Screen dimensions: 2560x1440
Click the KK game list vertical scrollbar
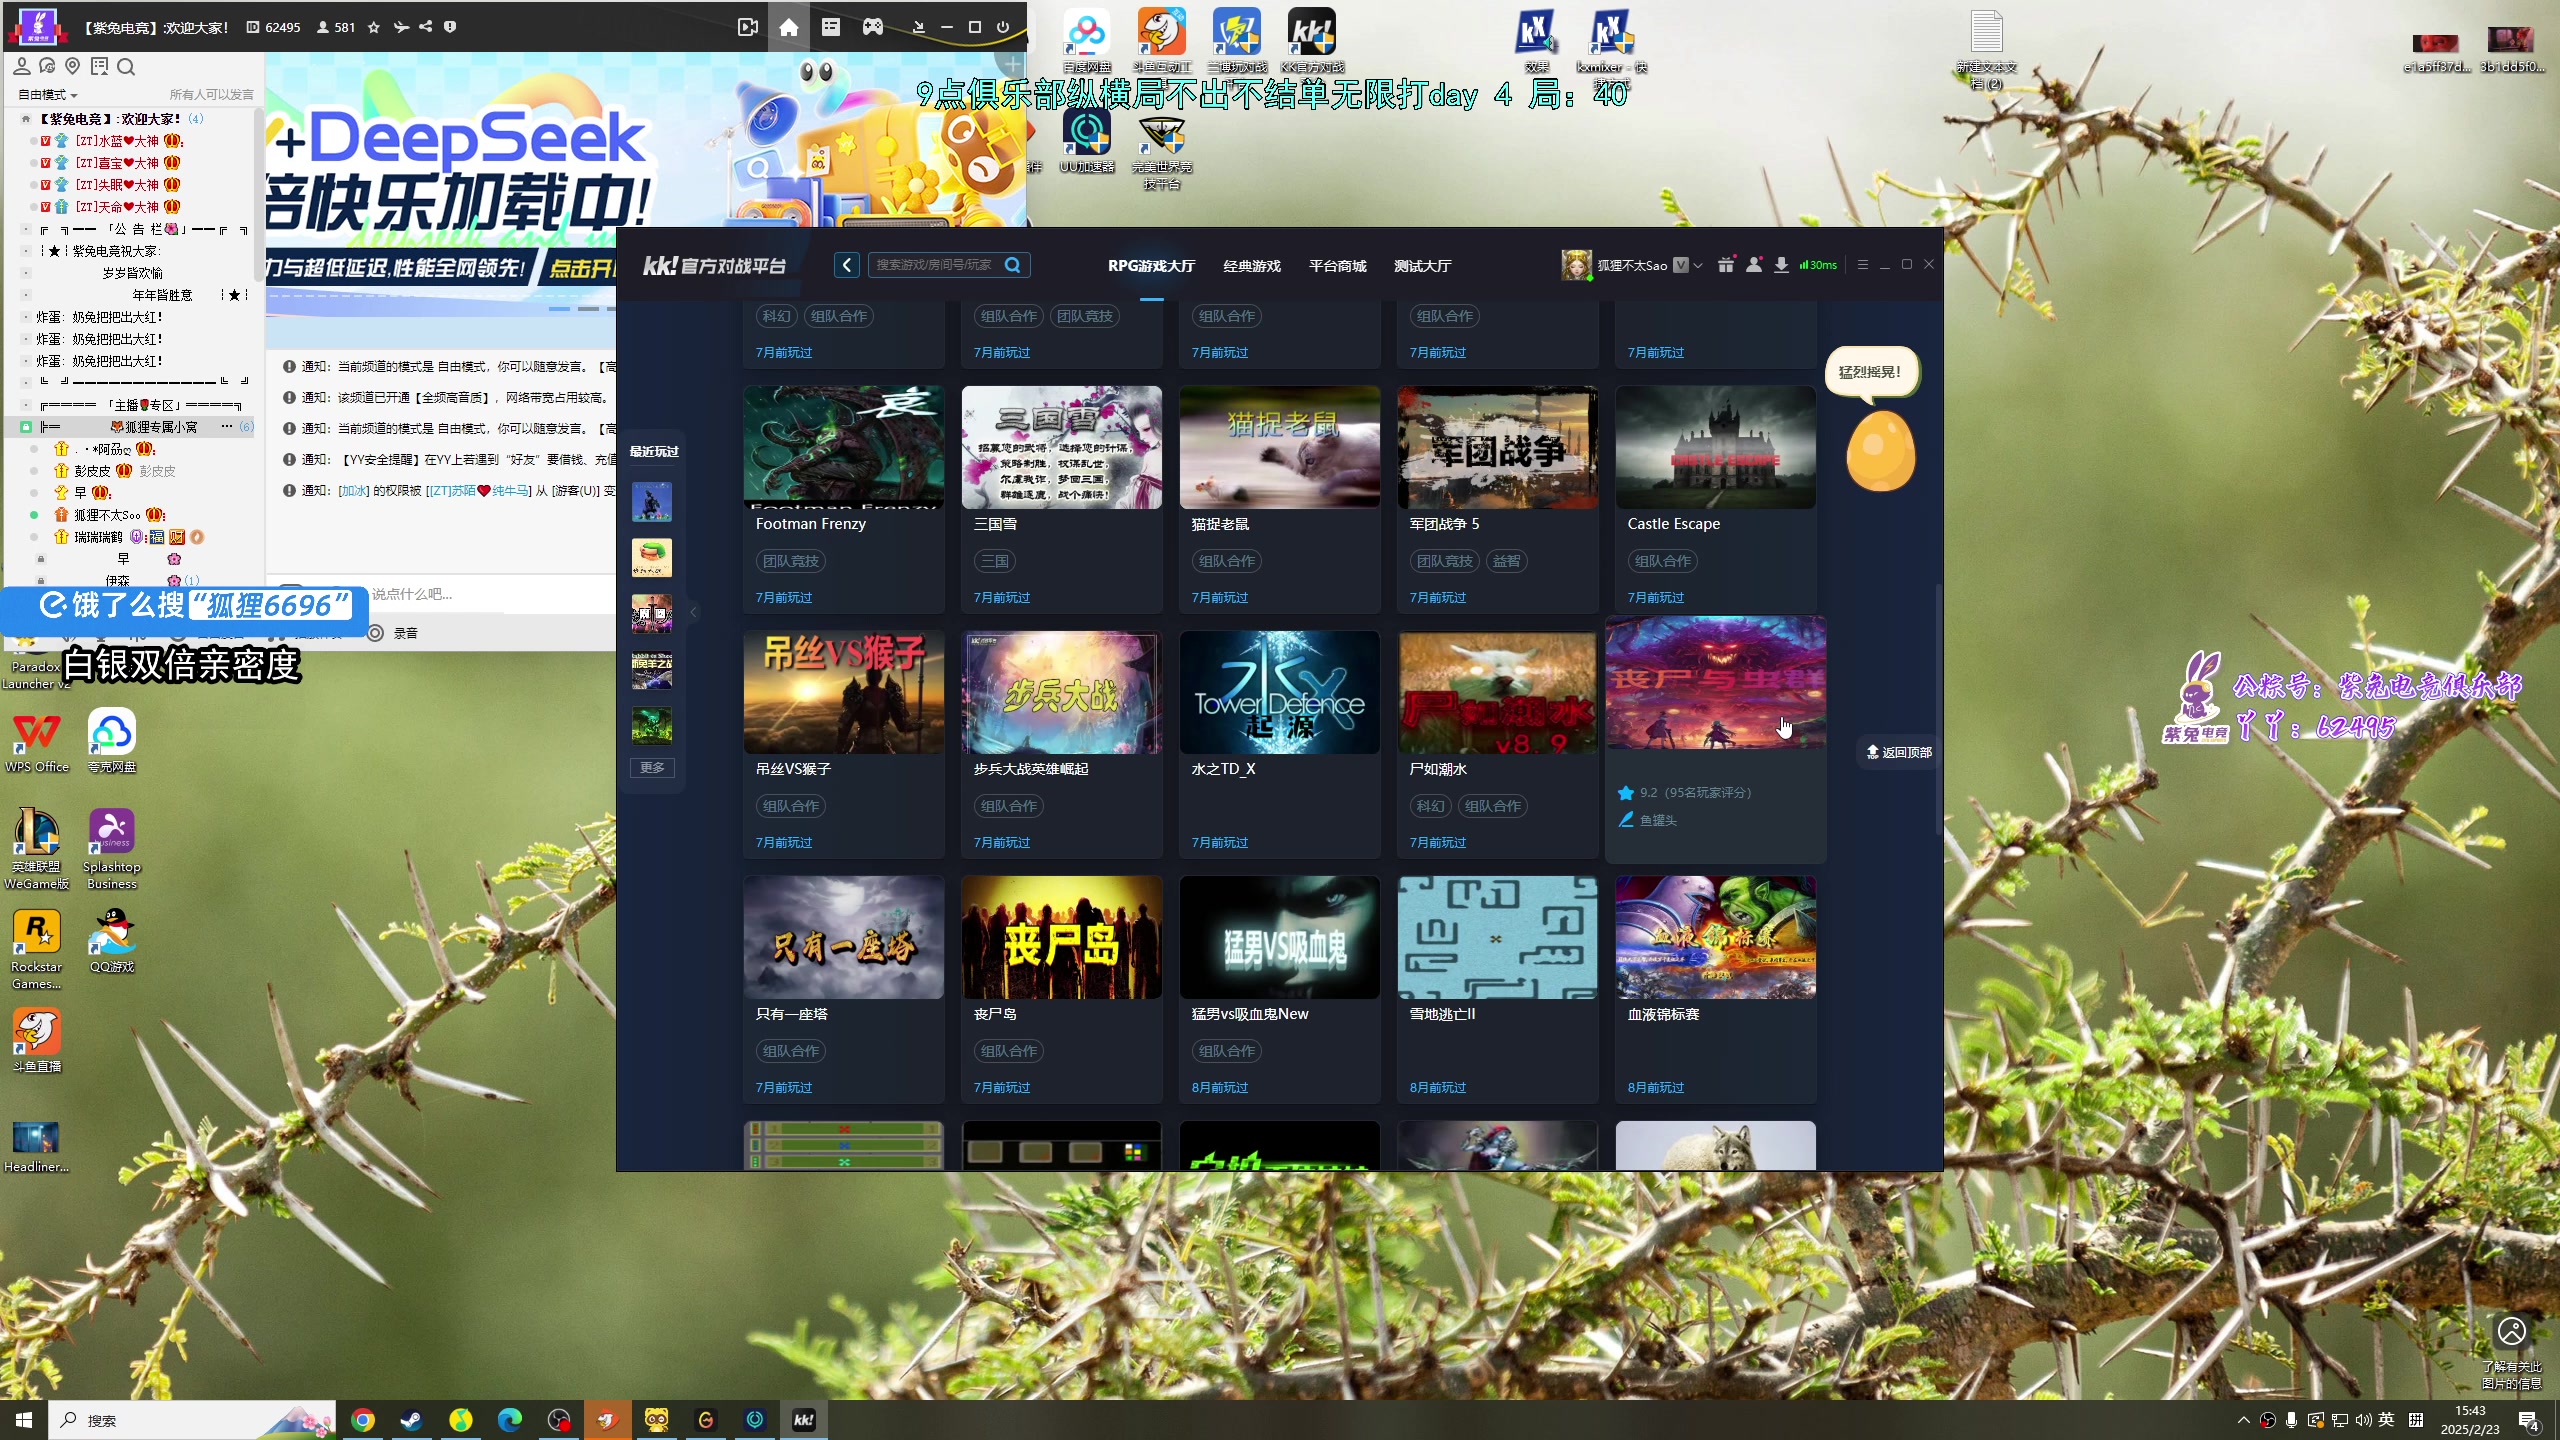click(x=1938, y=710)
